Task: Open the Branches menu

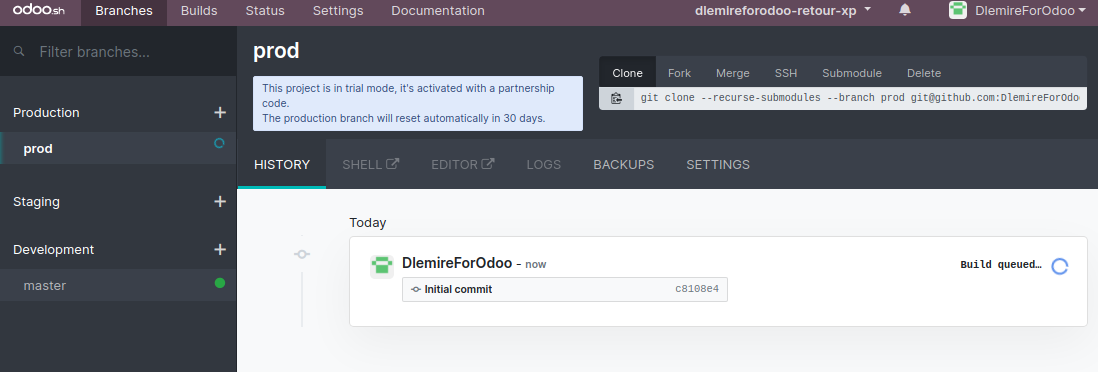Action: (124, 11)
